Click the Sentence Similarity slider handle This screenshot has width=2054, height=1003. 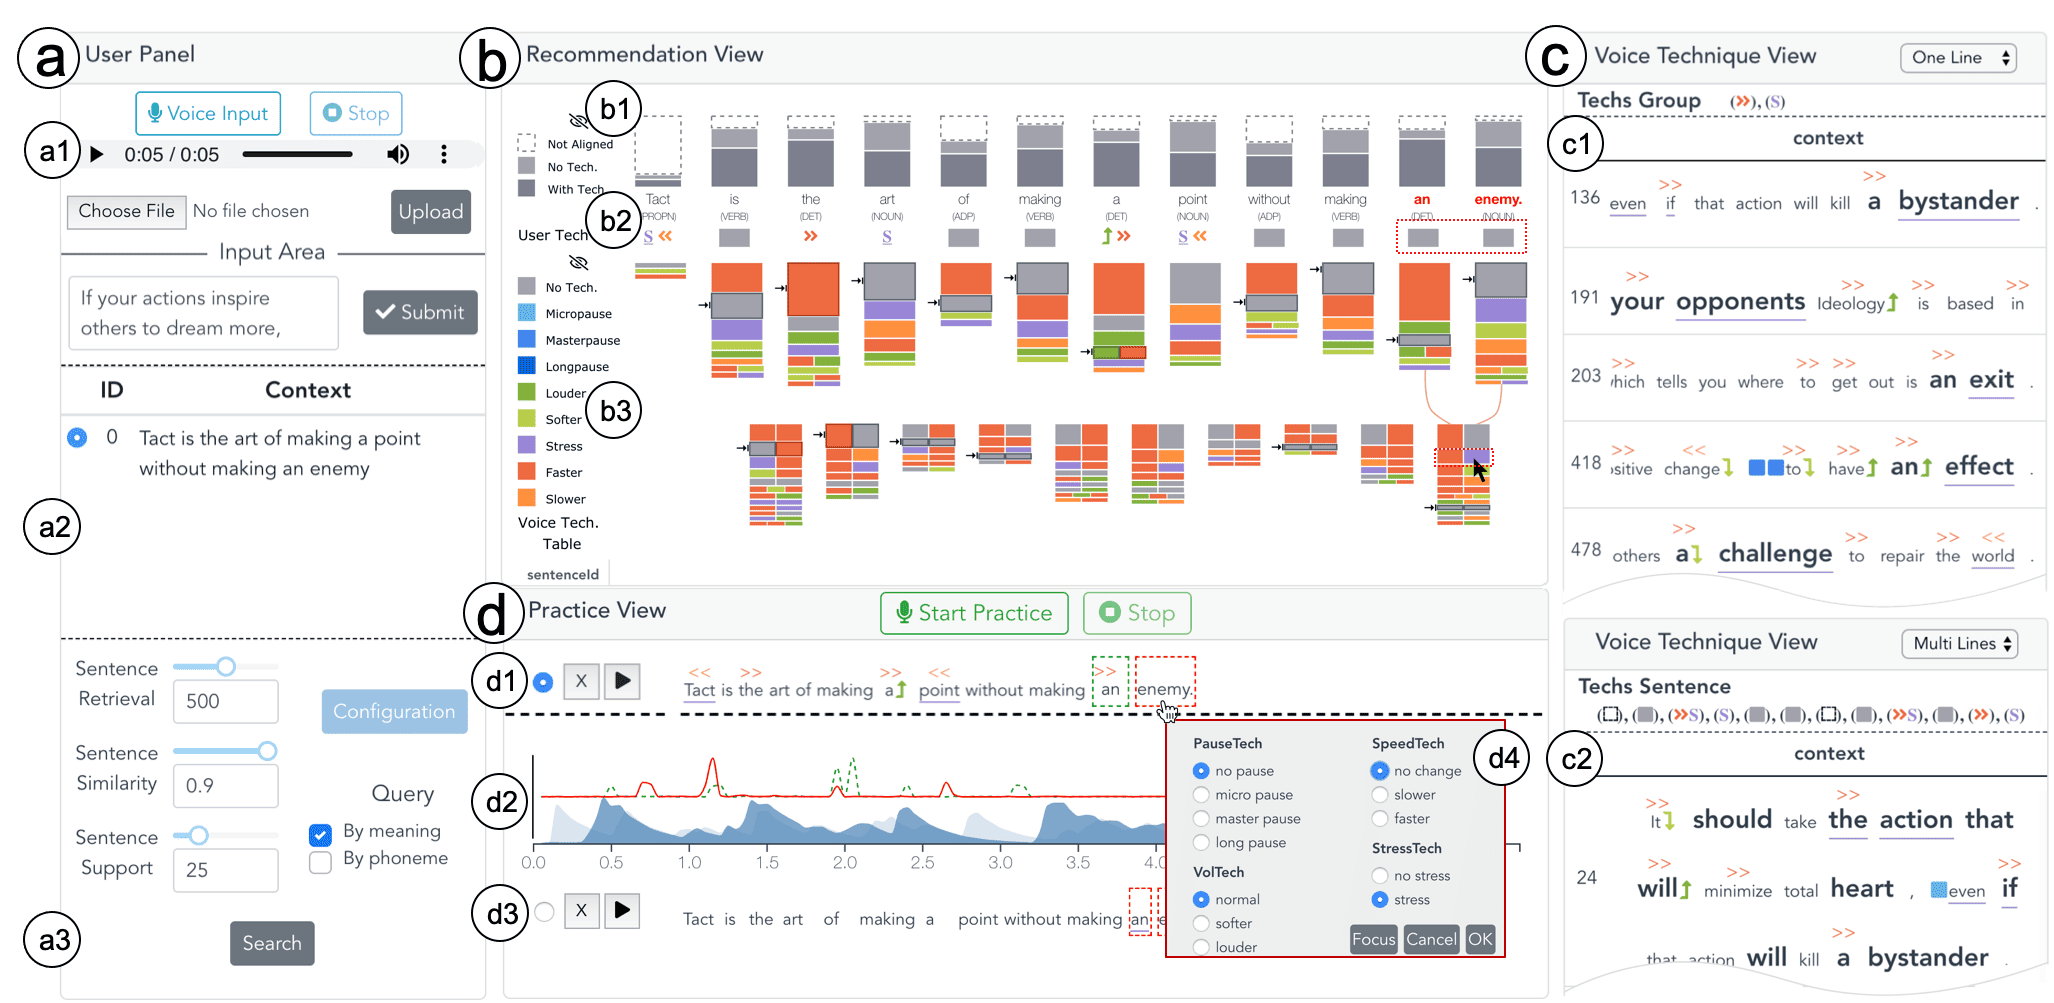coord(267,751)
